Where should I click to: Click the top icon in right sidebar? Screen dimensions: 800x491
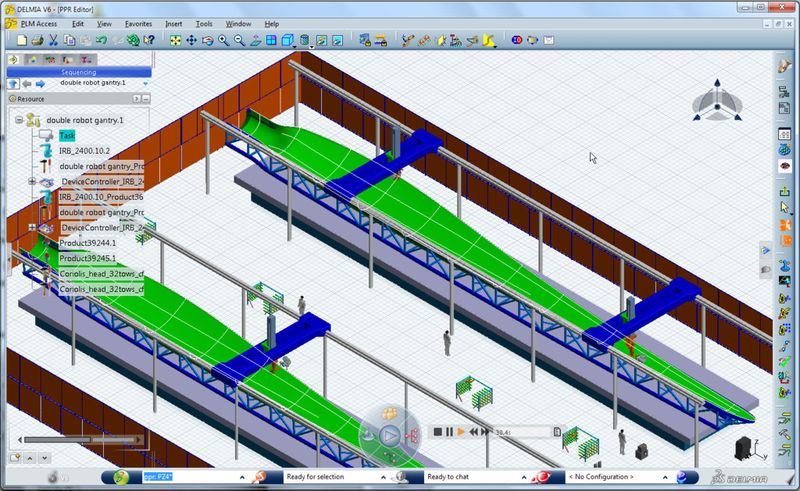[785, 65]
